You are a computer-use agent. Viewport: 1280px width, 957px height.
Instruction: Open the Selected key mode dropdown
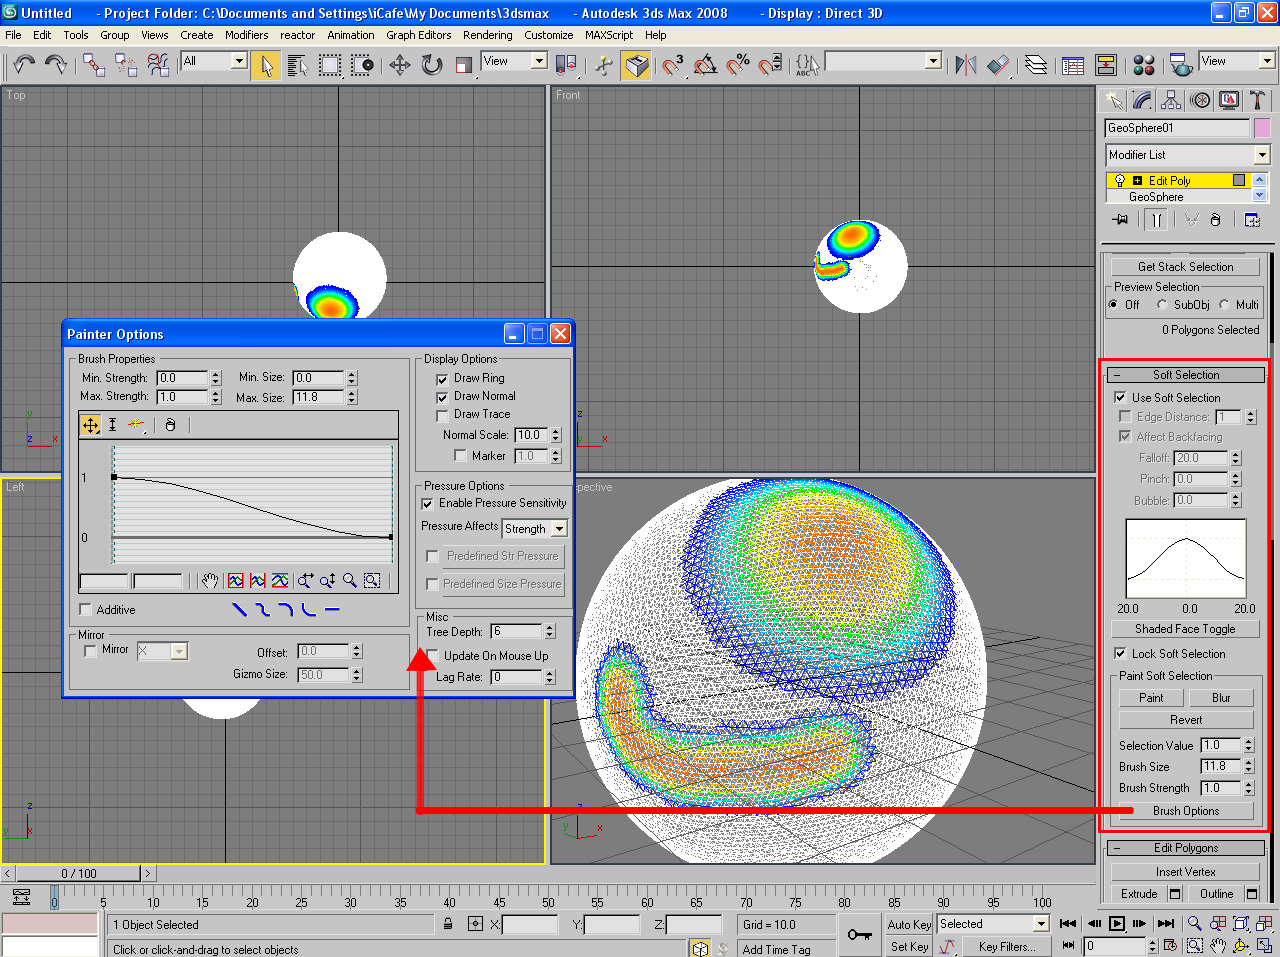pos(1041,924)
